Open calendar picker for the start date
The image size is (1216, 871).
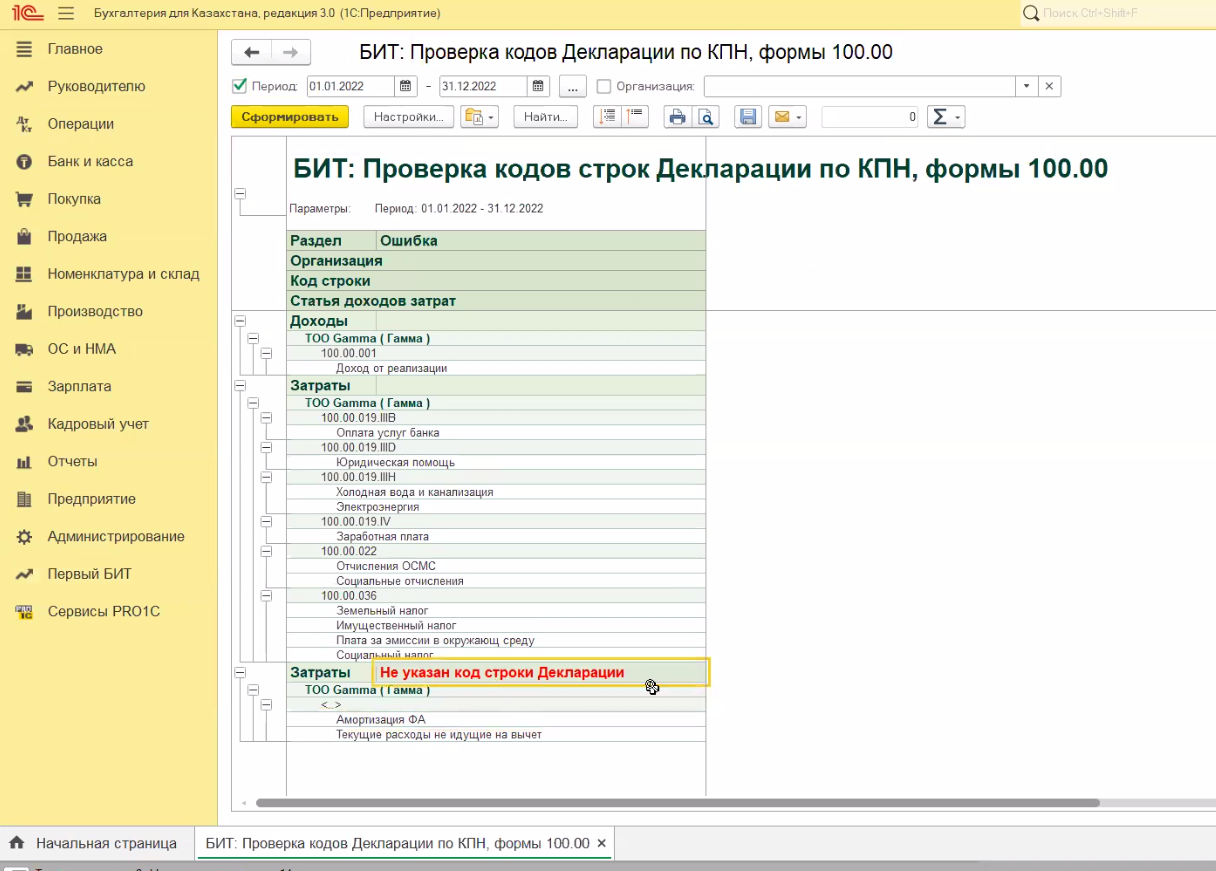[x=405, y=86]
